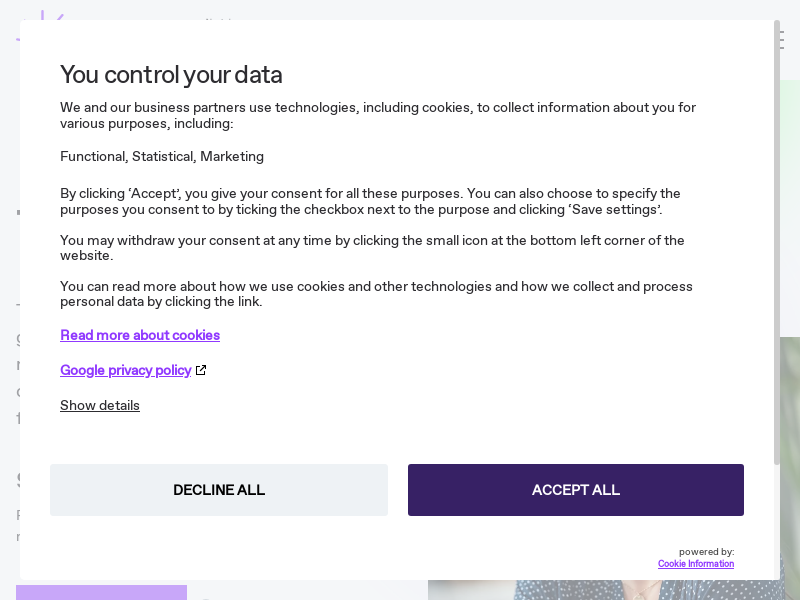
Task: Click the paragraph starting You can read more
Action: pyautogui.click(x=376, y=294)
